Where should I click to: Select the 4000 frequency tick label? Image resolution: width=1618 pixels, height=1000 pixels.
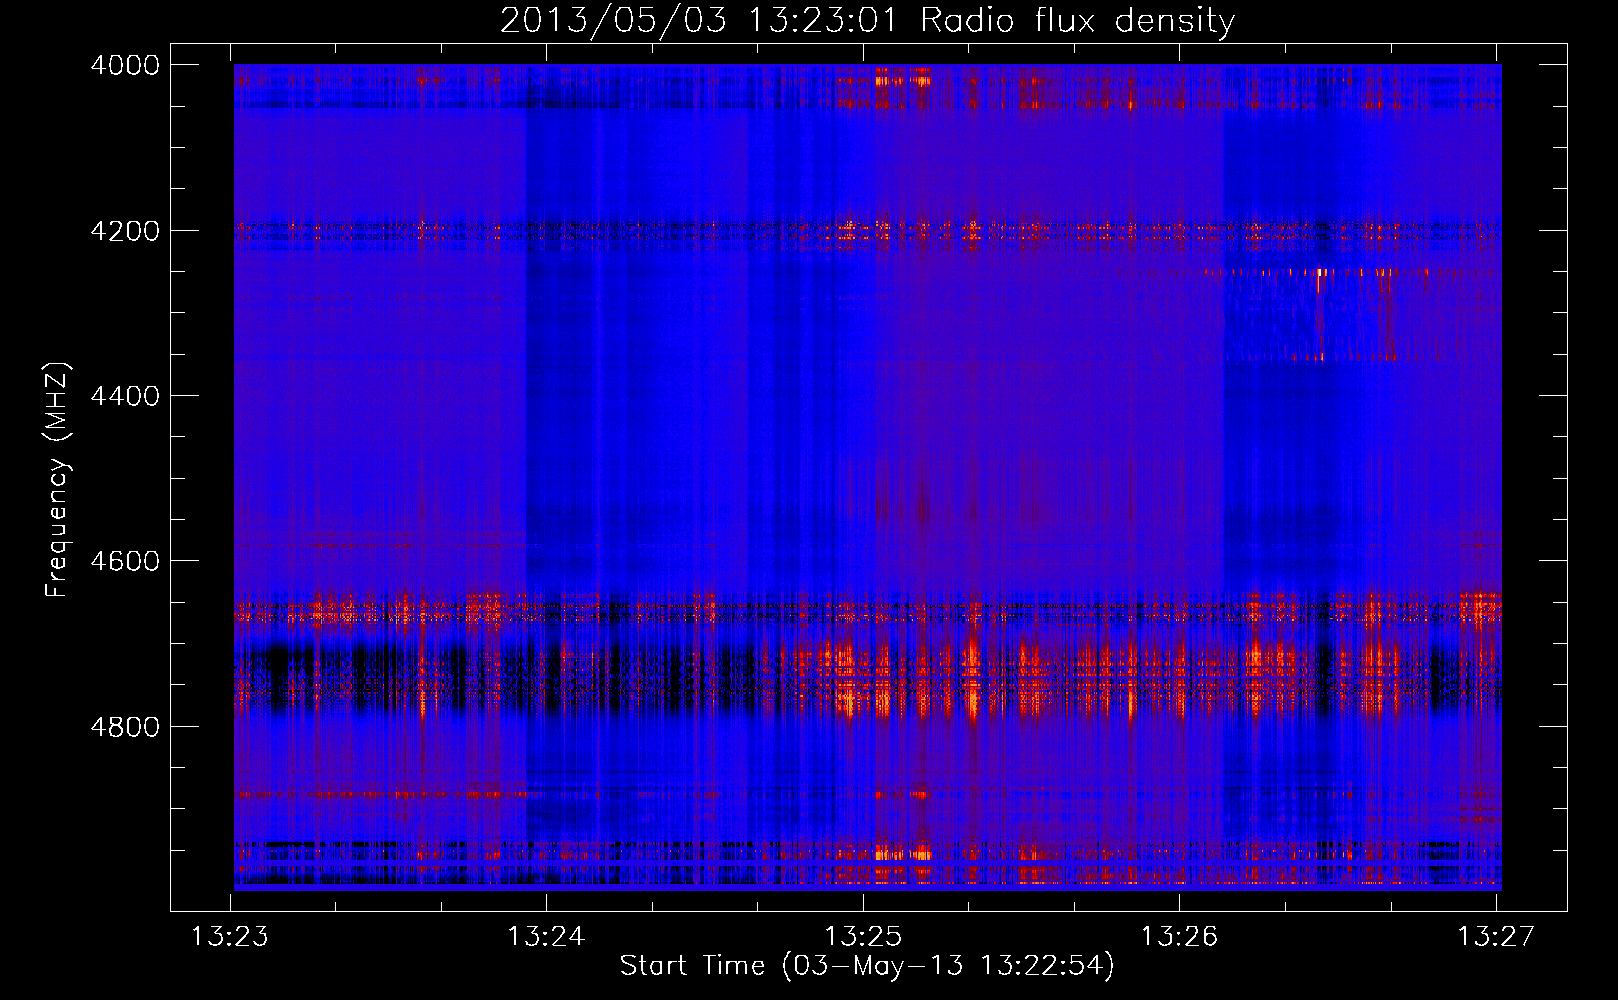pyautogui.click(x=125, y=65)
